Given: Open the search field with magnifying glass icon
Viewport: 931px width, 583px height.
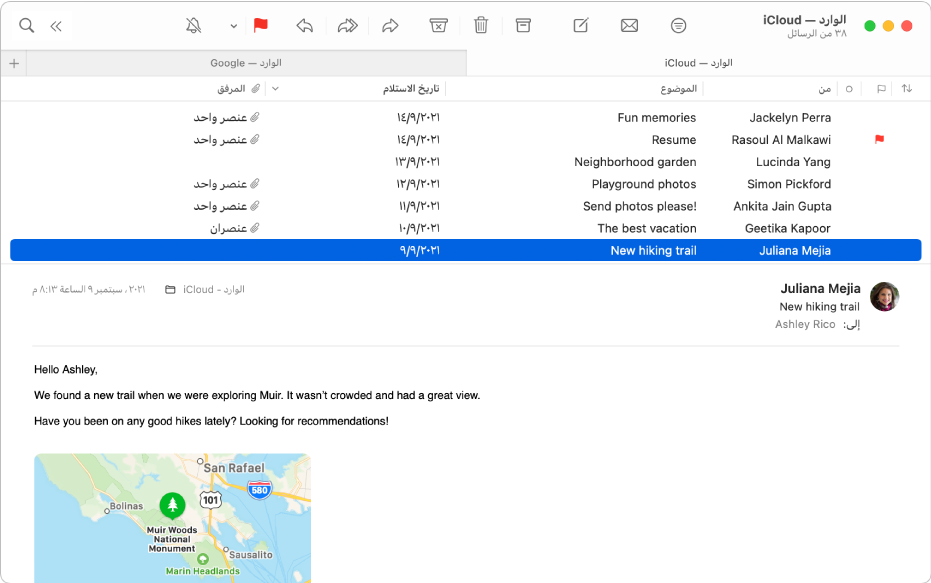Looking at the screenshot, I should click(x=27, y=25).
